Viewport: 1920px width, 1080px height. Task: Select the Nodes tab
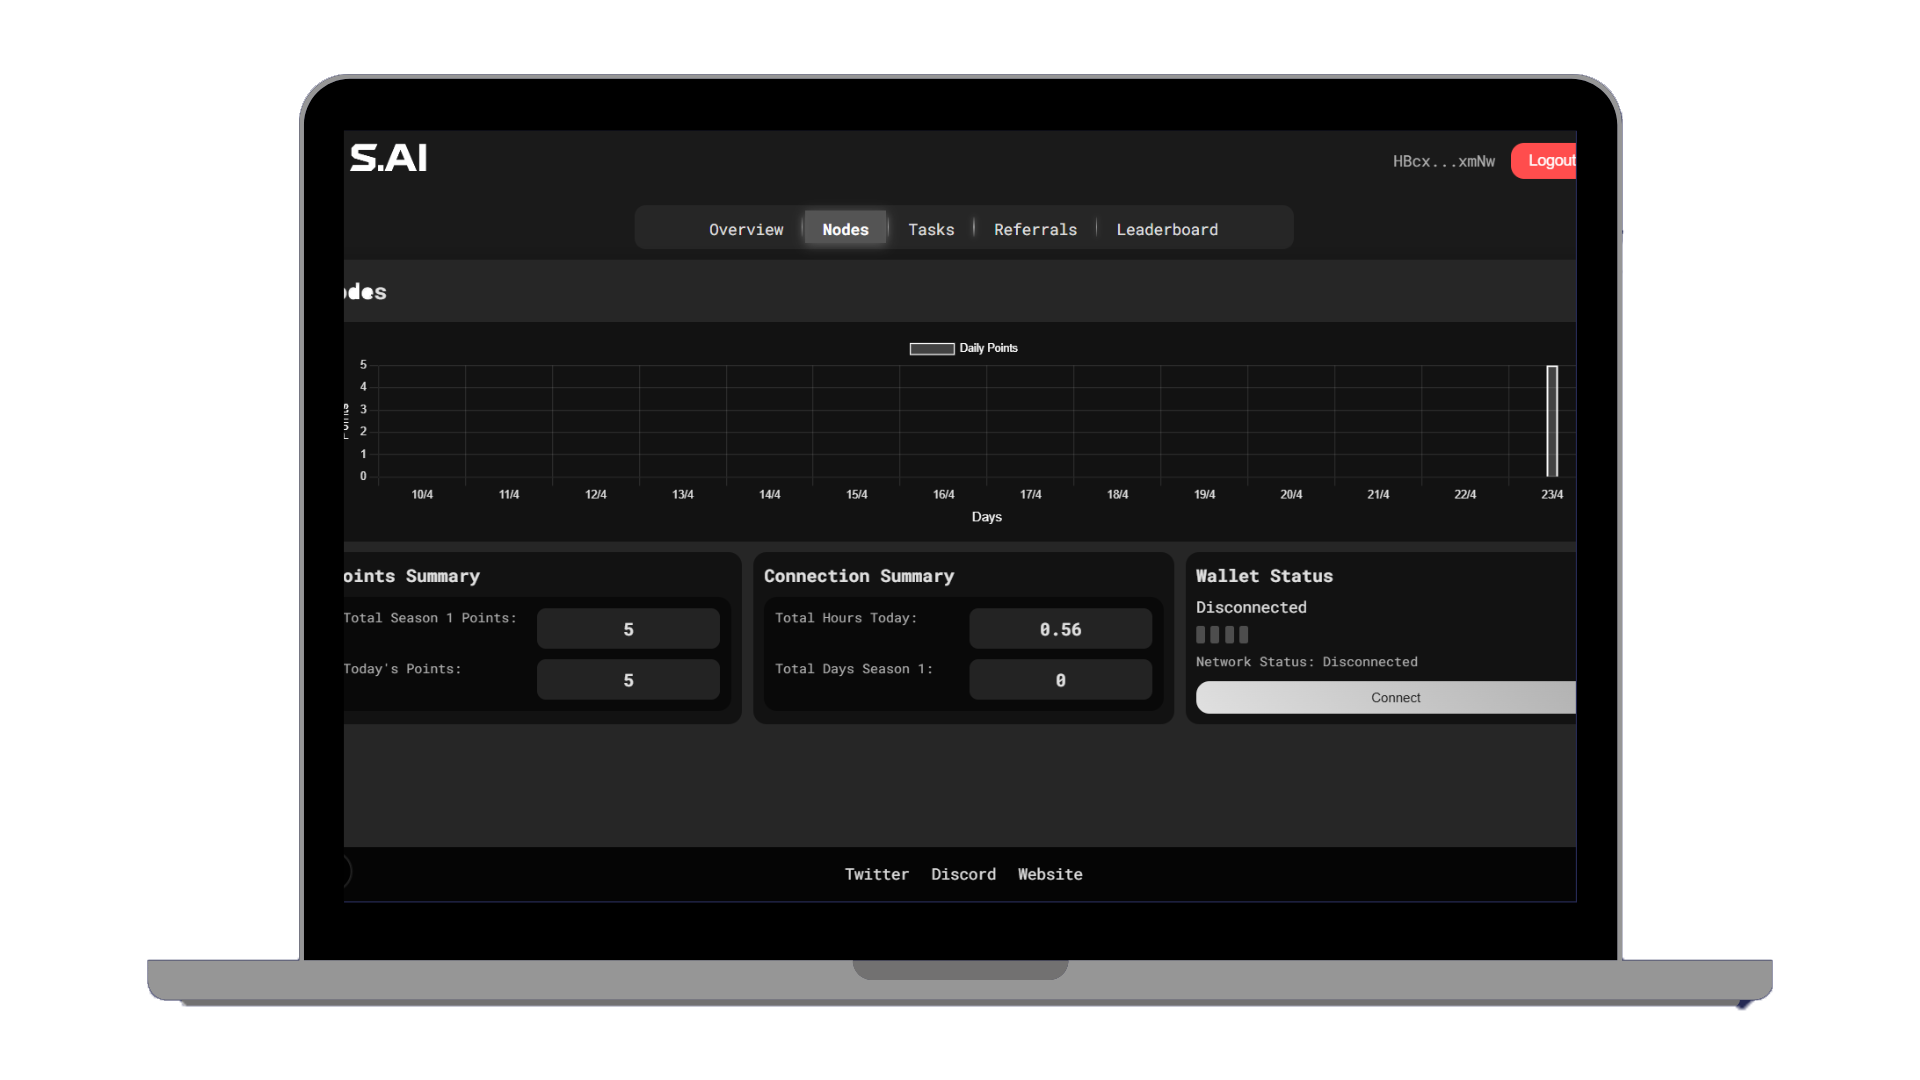[845, 229]
